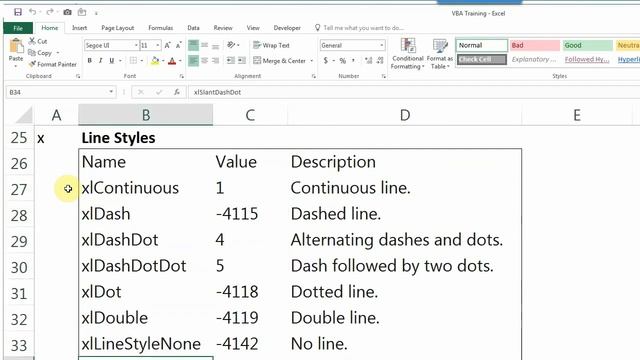Click the Redo arrow
The height and width of the screenshot is (360, 640).
50,12
